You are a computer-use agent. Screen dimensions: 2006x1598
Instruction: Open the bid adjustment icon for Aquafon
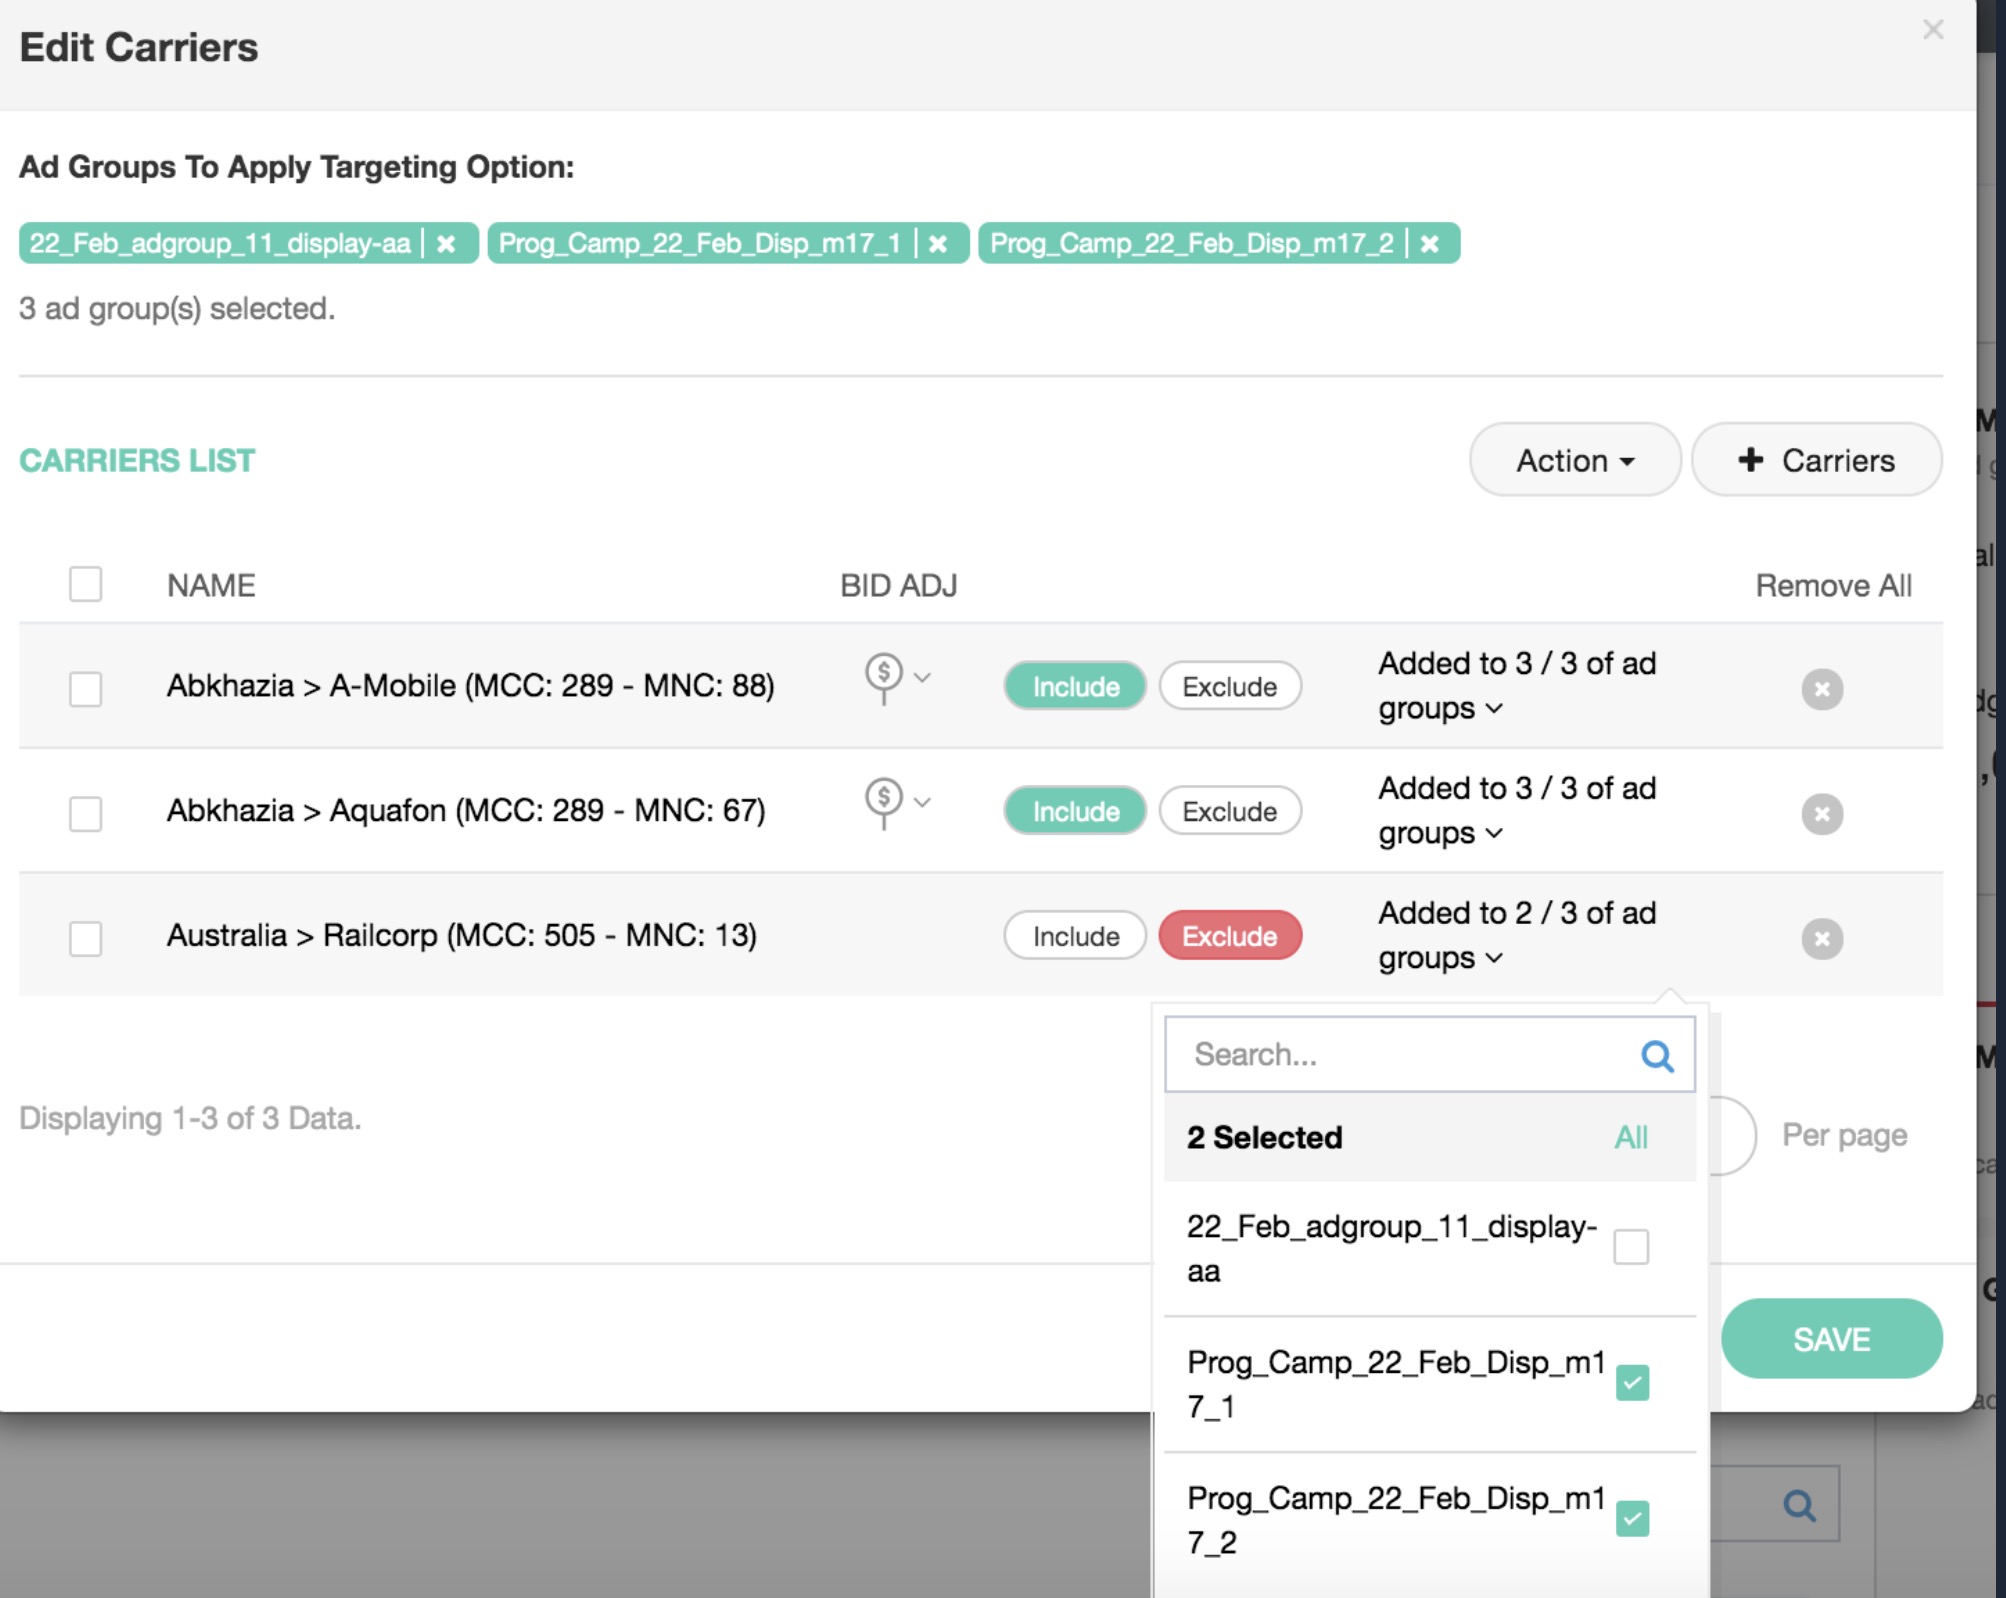884,801
